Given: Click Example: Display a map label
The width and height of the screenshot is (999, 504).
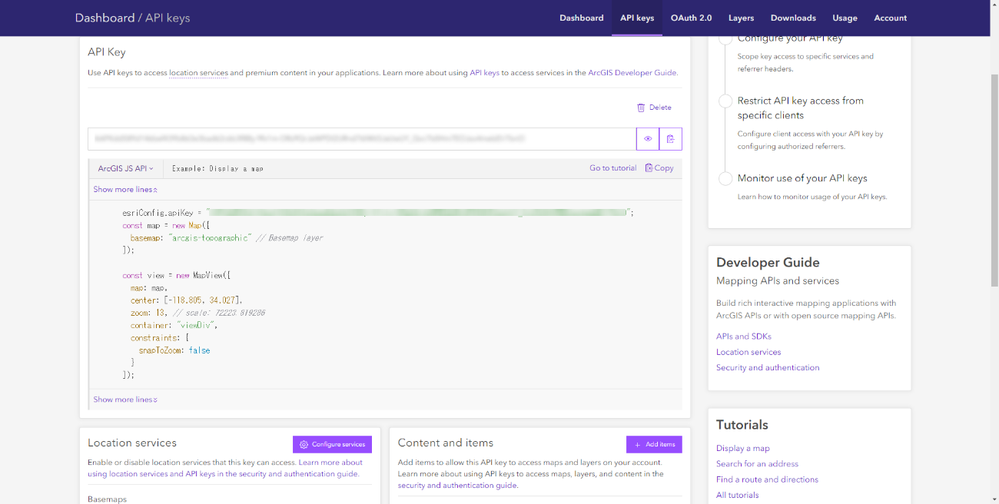Looking at the screenshot, I should click(217, 169).
